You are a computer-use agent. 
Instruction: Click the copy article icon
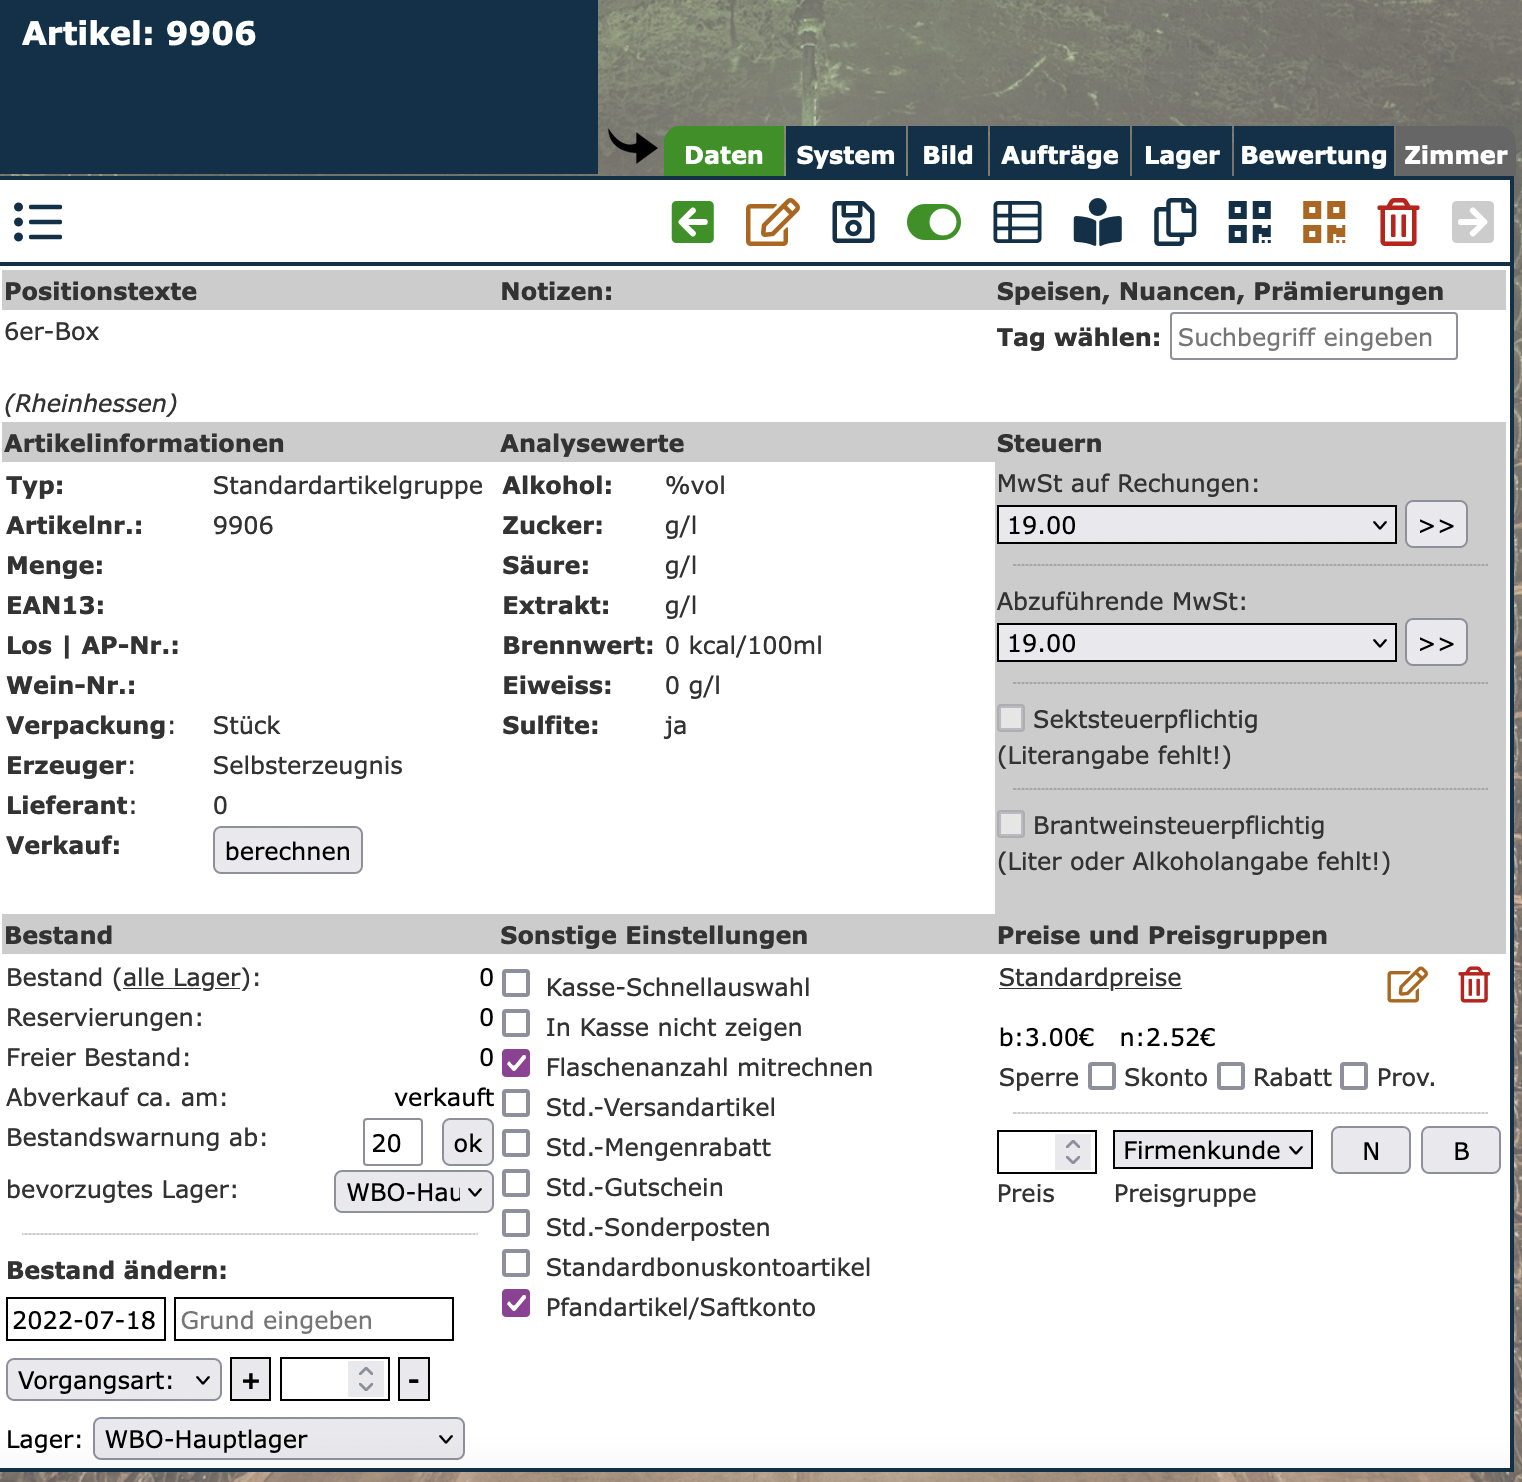pyautogui.click(x=1175, y=222)
